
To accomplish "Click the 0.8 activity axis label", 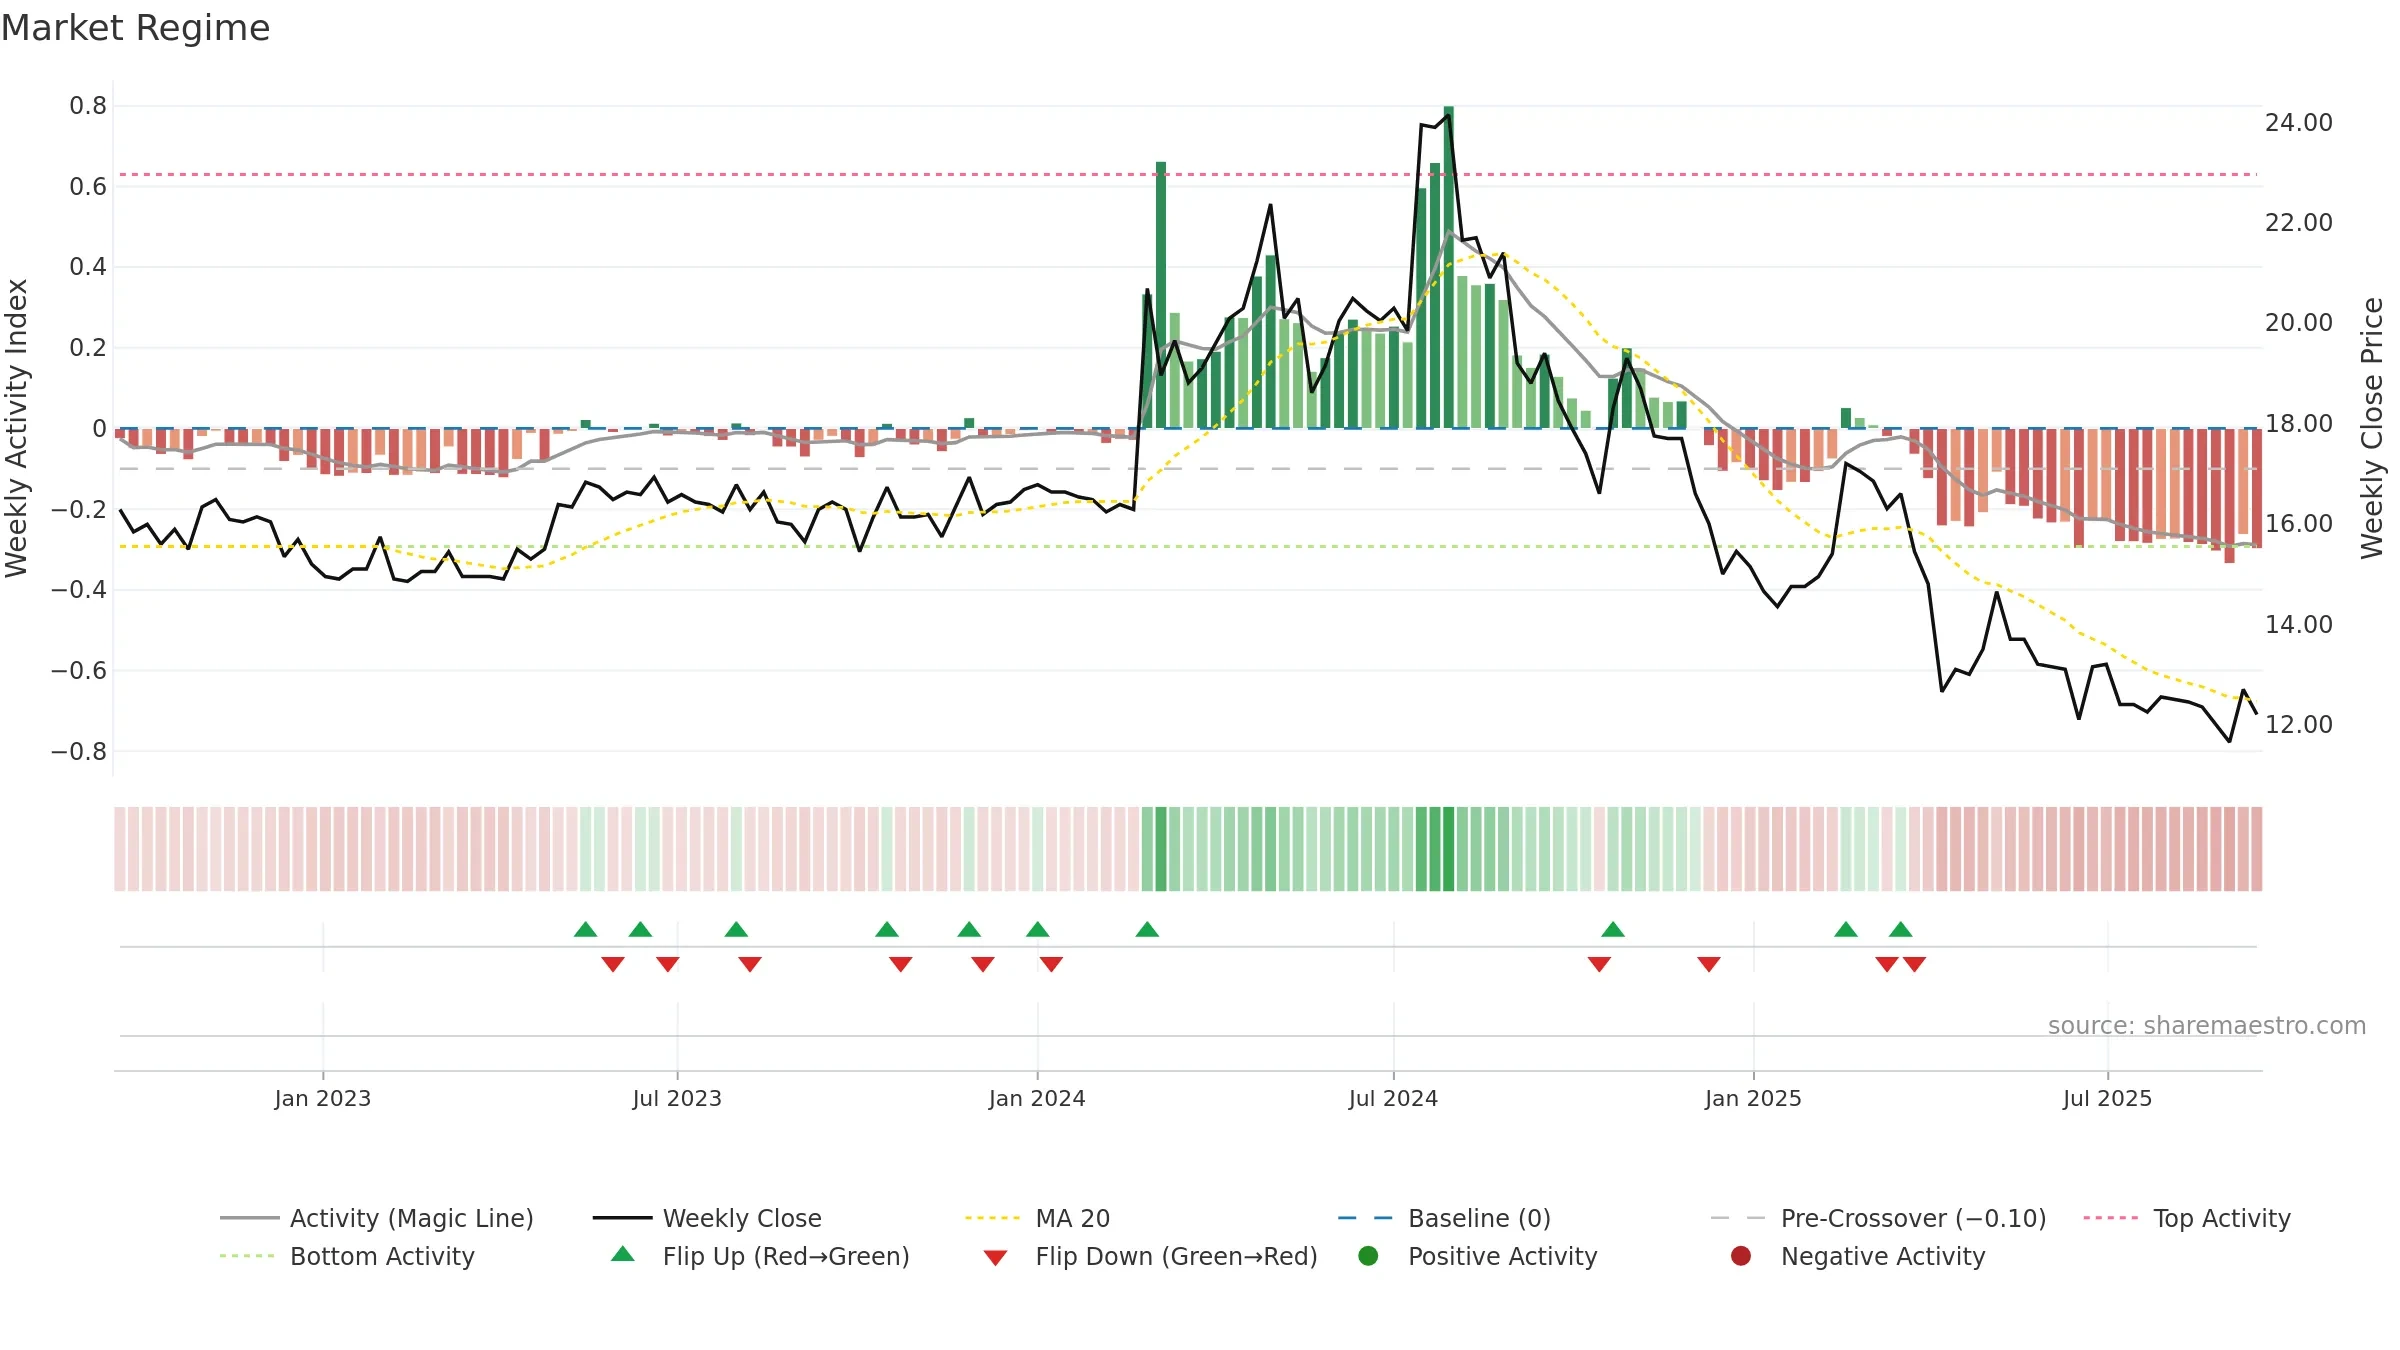I will (88, 106).
